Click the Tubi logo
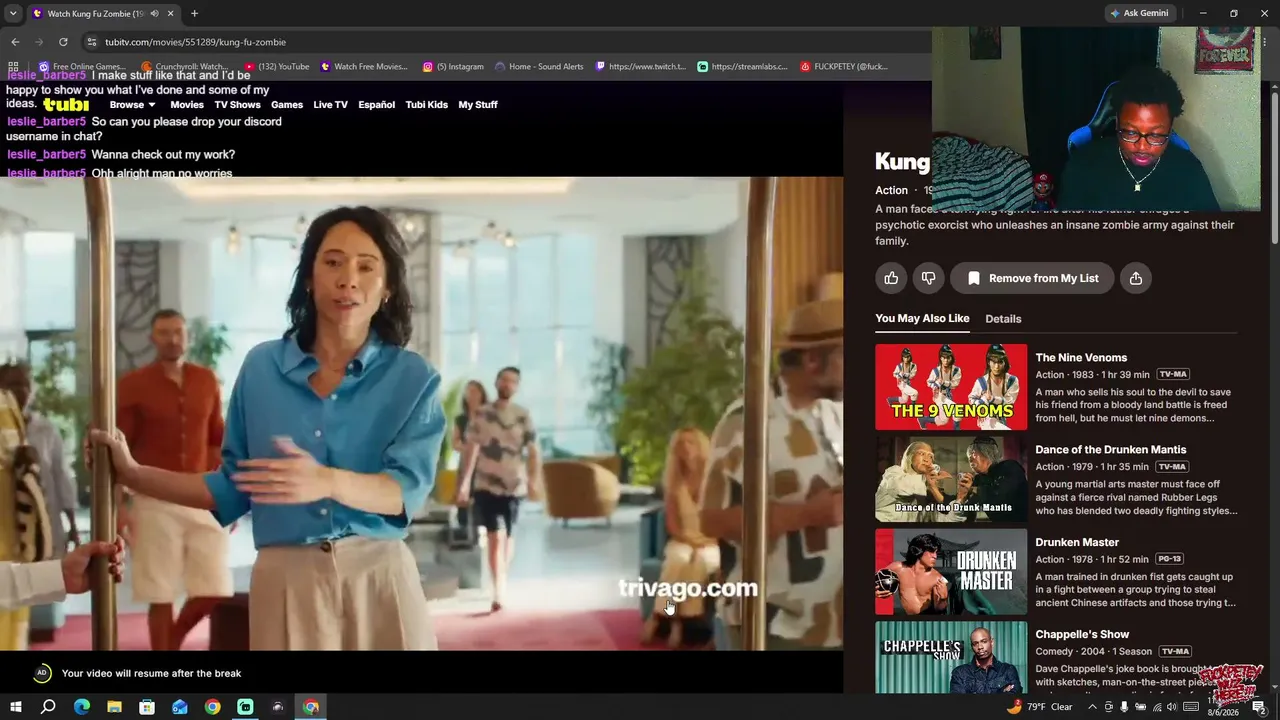The width and height of the screenshot is (1280, 720). pos(66,104)
